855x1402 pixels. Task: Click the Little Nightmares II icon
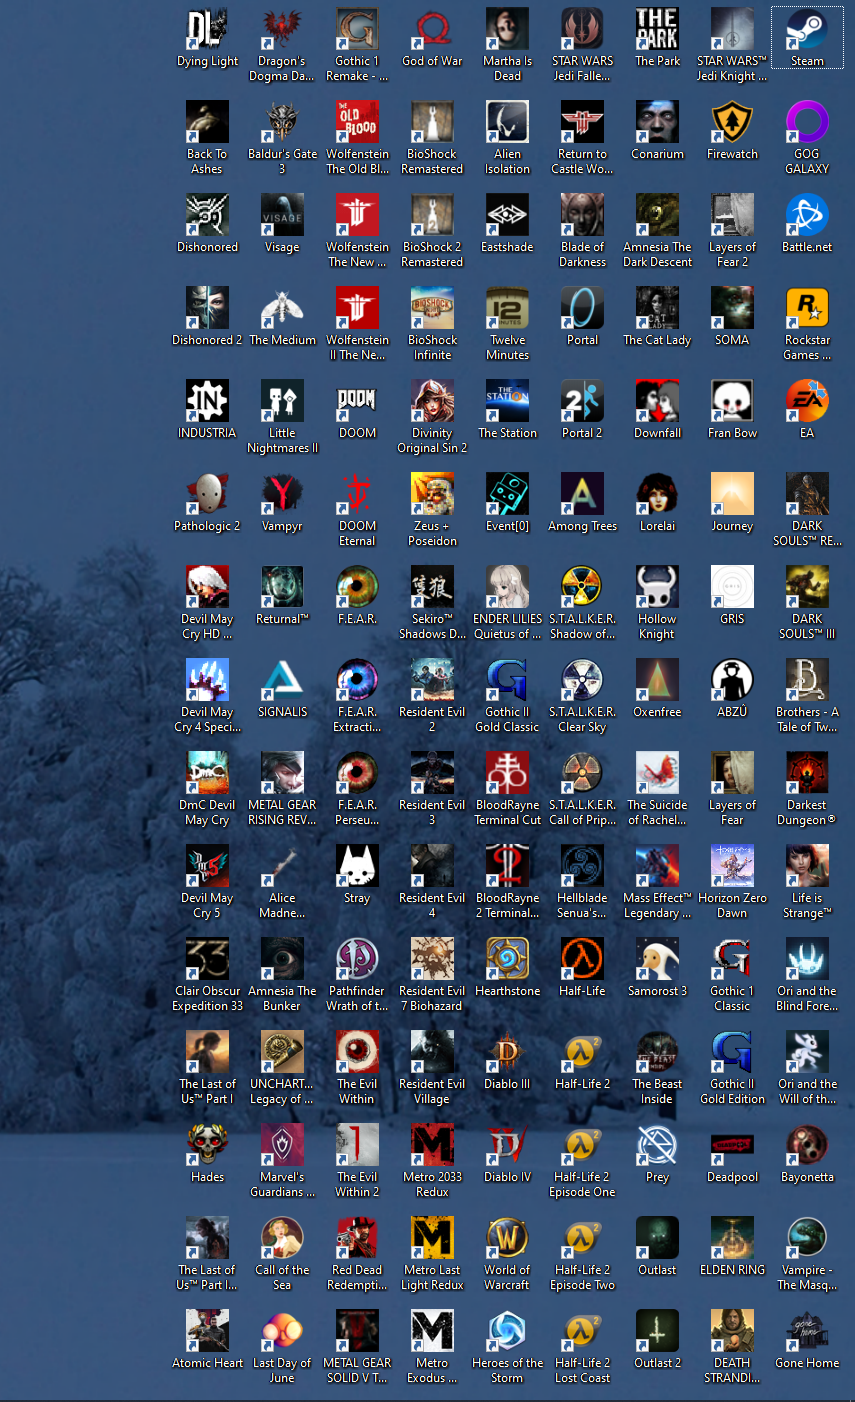pyautogui.click(x=282, y=401)
